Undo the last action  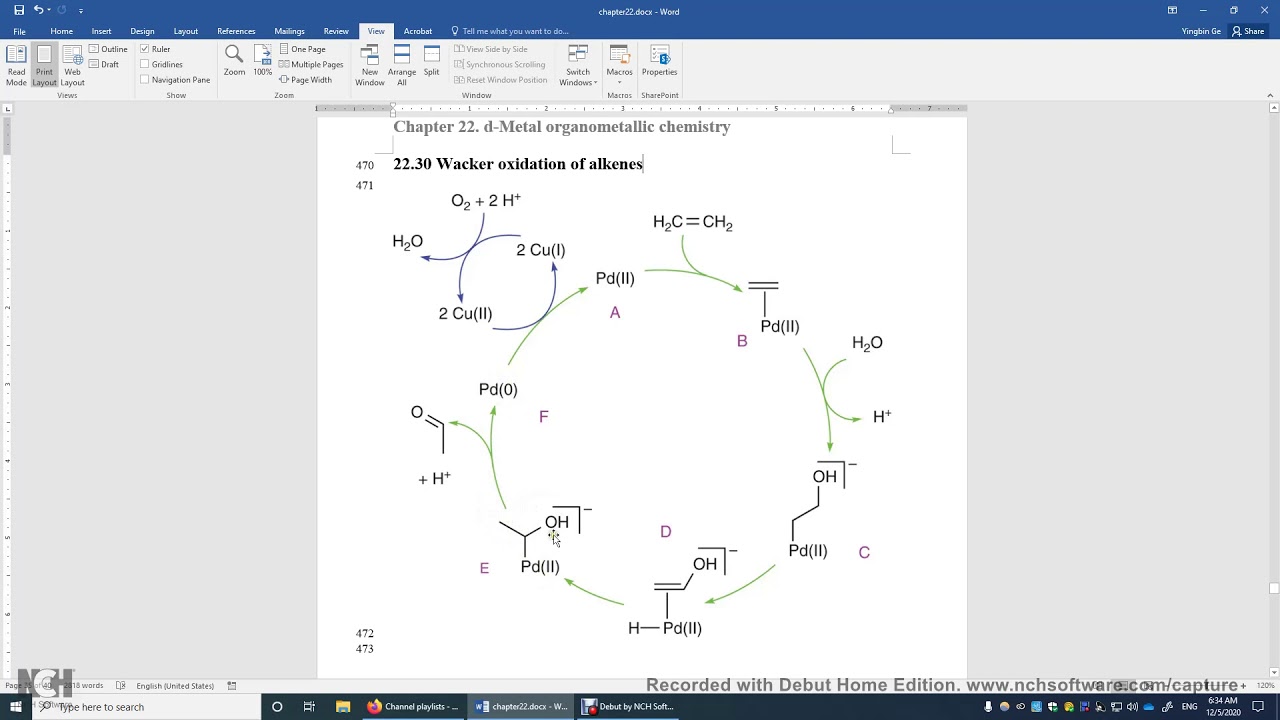point(37,11)
